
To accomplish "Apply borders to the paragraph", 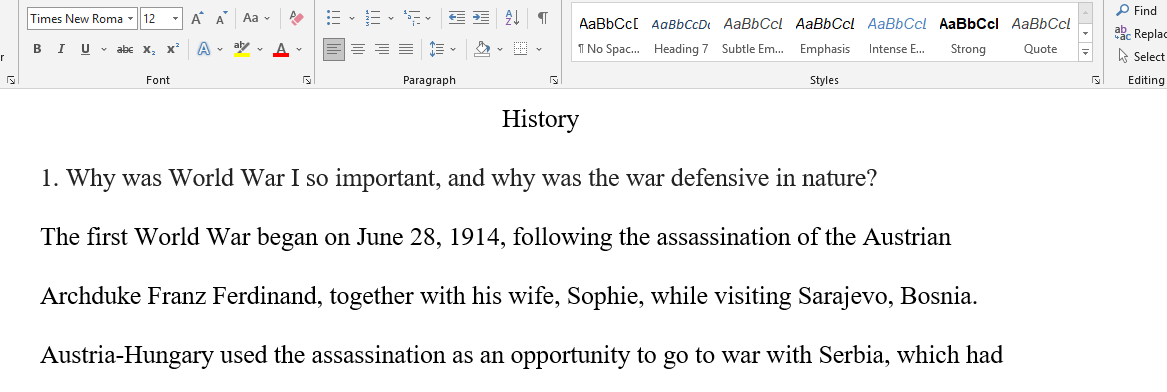I will click(521, 49).
